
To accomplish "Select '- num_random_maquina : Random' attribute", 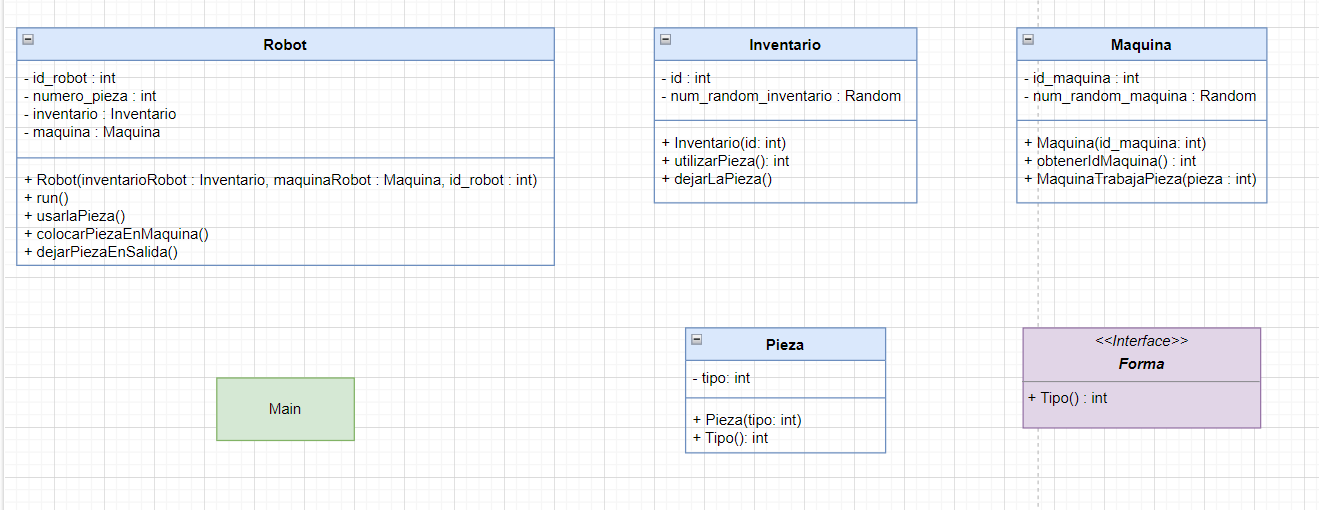I will click(x=1140, y=96).
